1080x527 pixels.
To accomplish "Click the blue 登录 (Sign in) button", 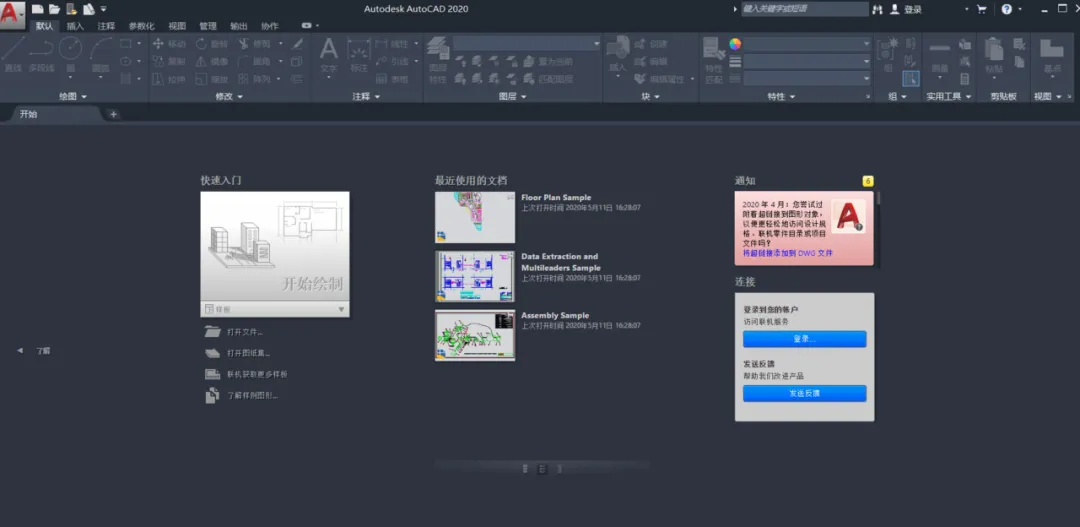I will click(804, 339).
